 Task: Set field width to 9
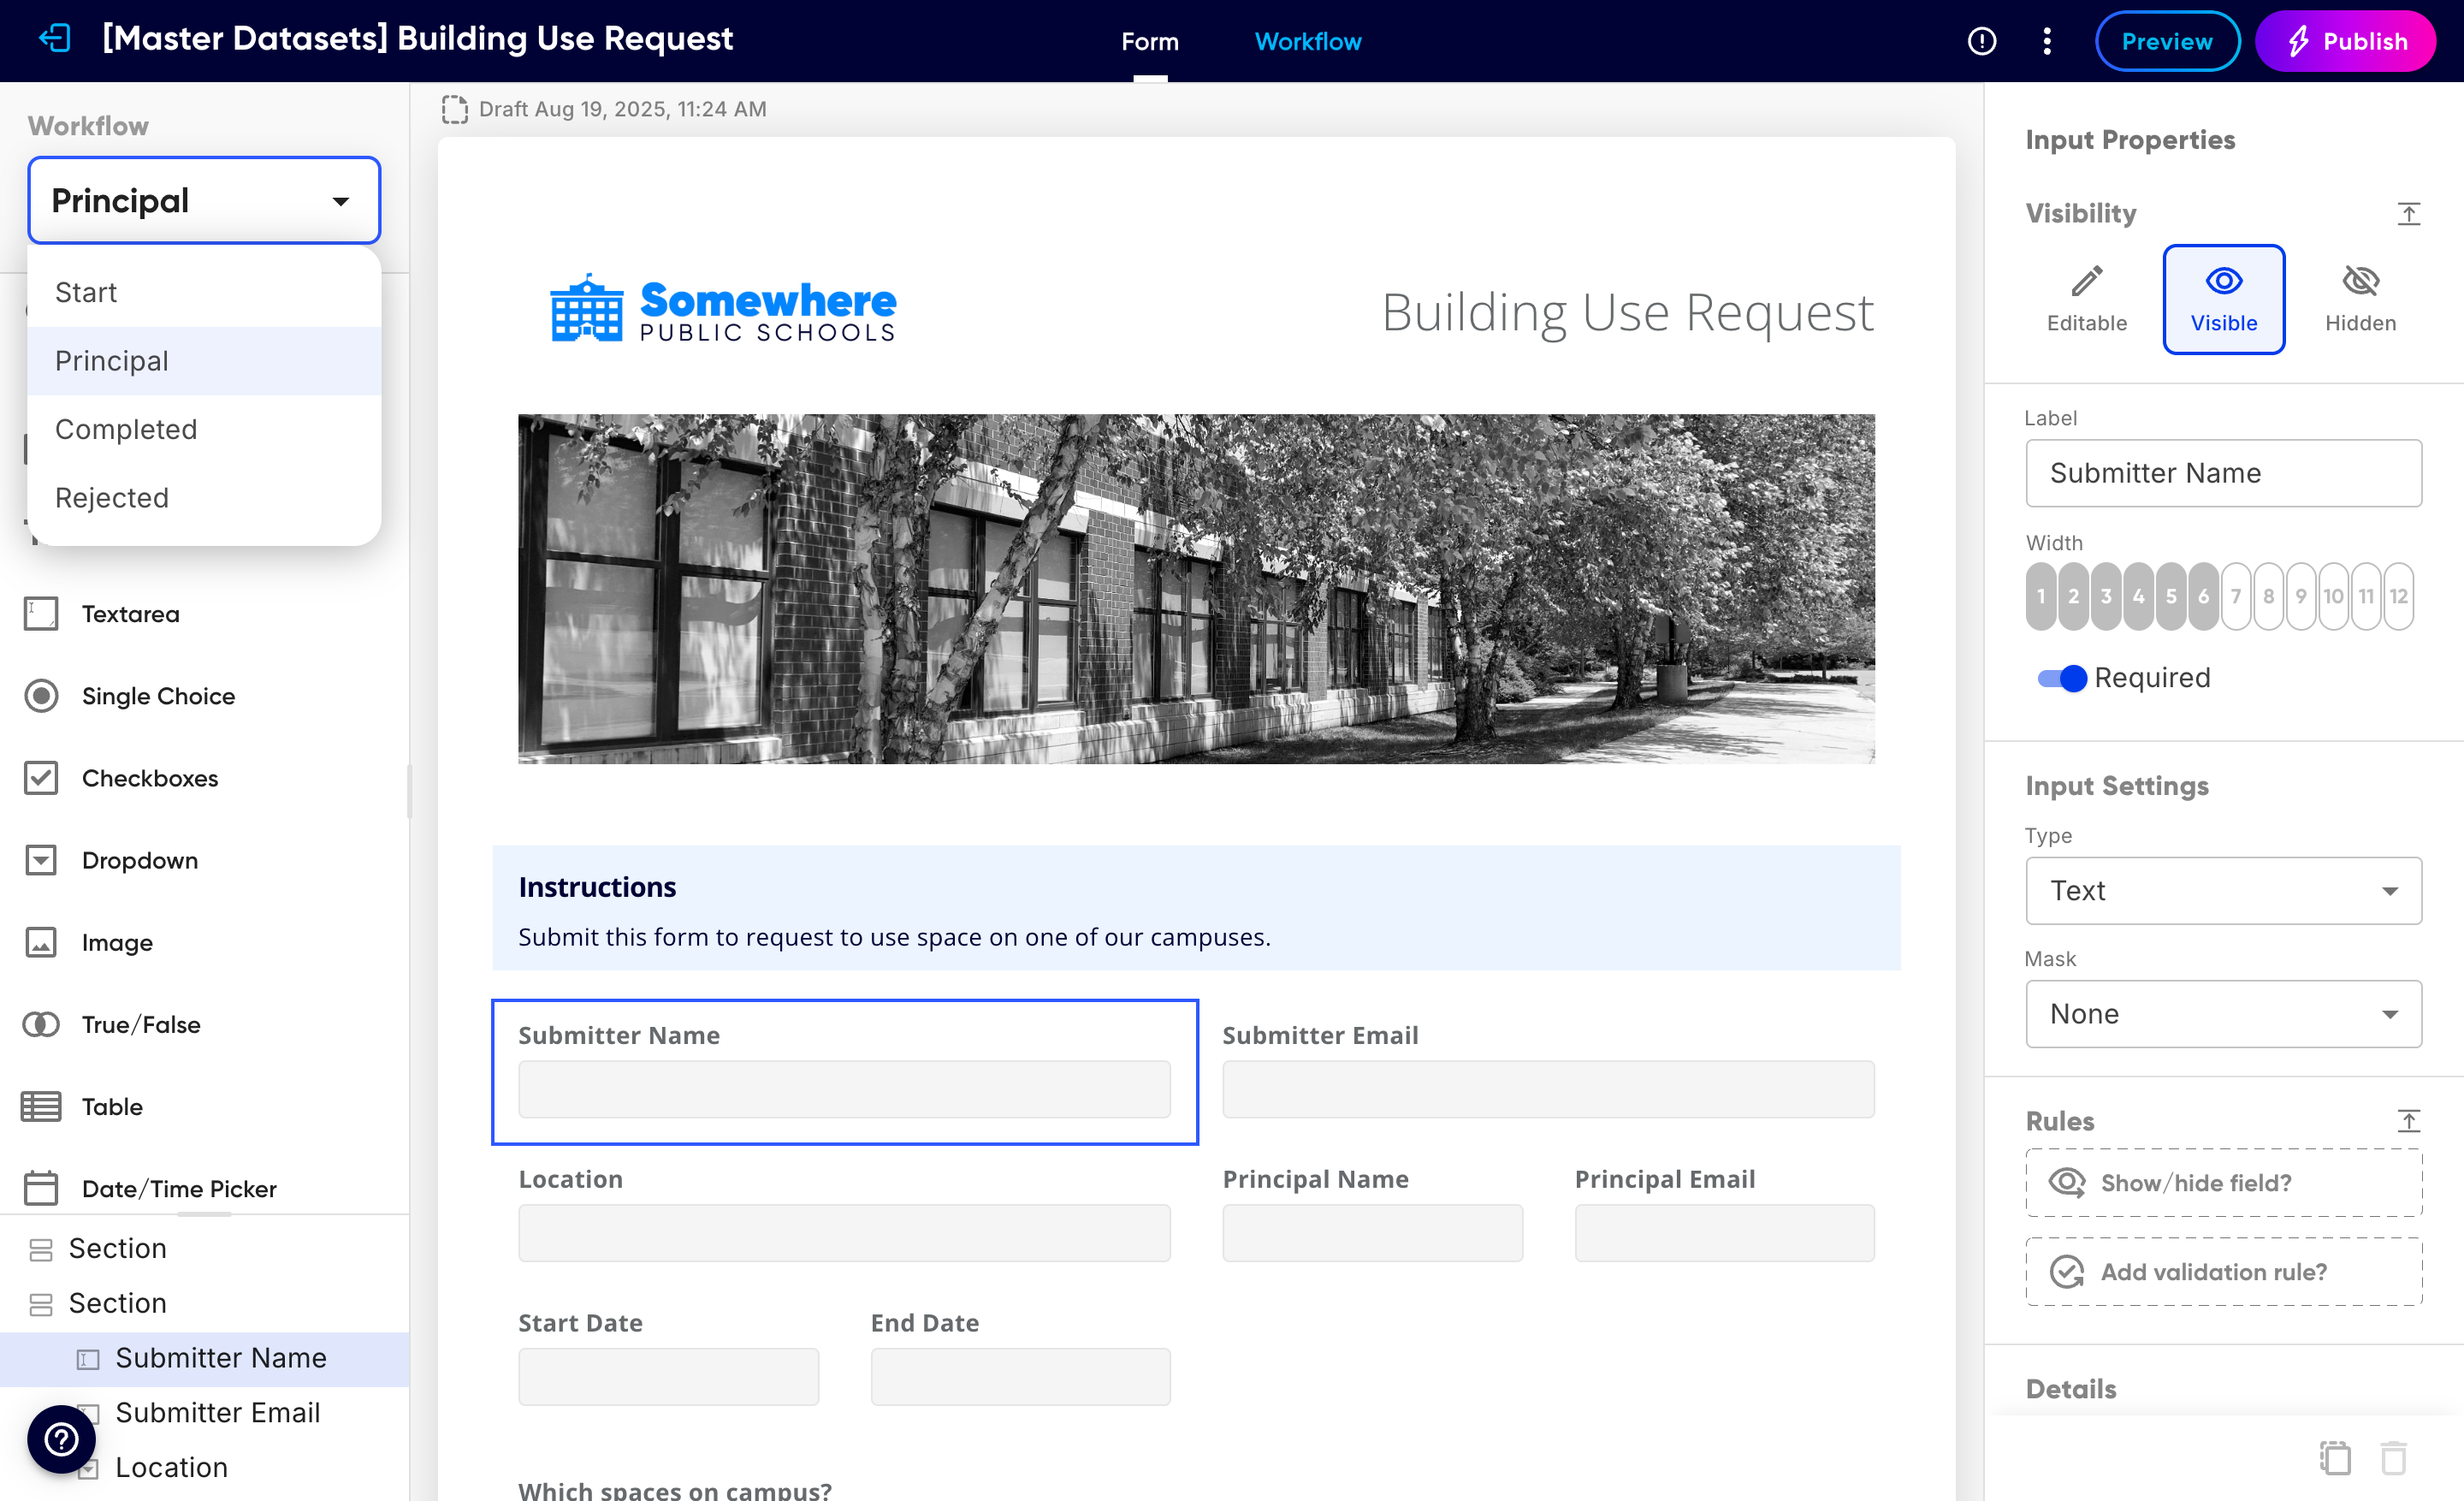(x=2301, y=596)
